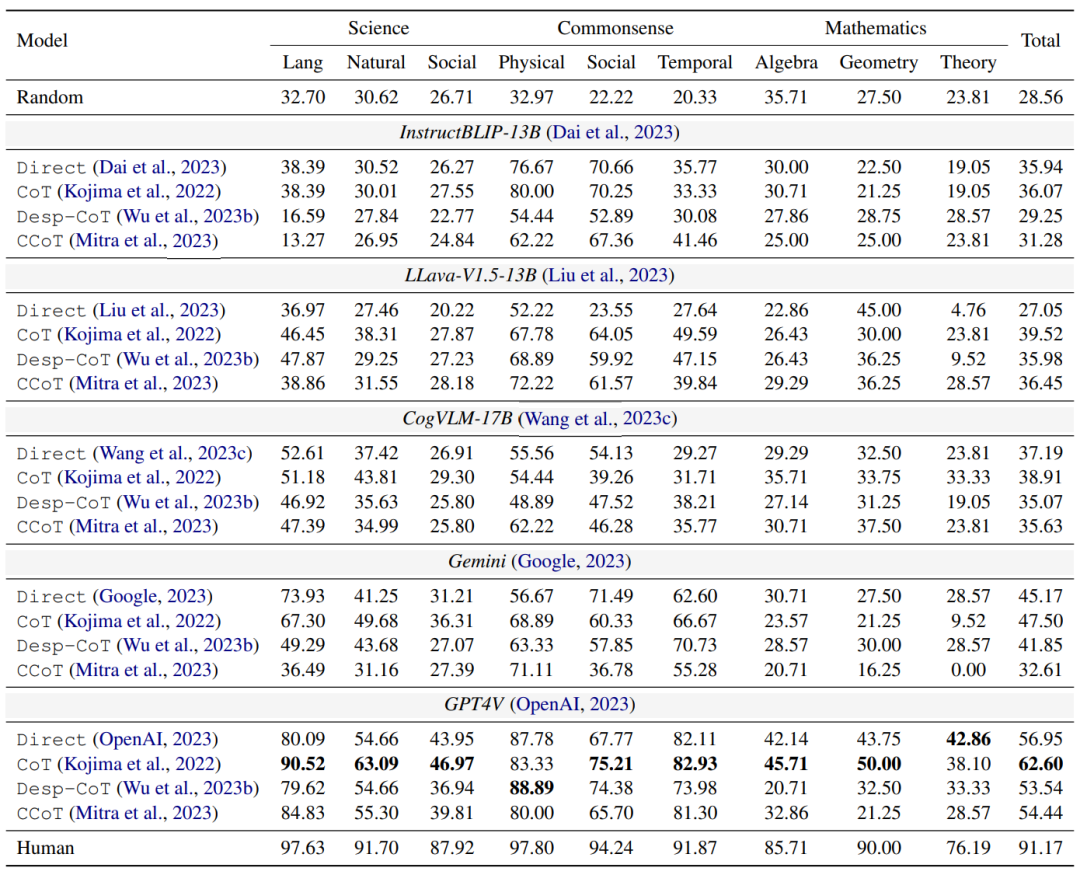Viewport: 1080px width, 875px height.
Task: Open the Google, 2023 citation beside Gemini heading
Action: tap(571, 561)
